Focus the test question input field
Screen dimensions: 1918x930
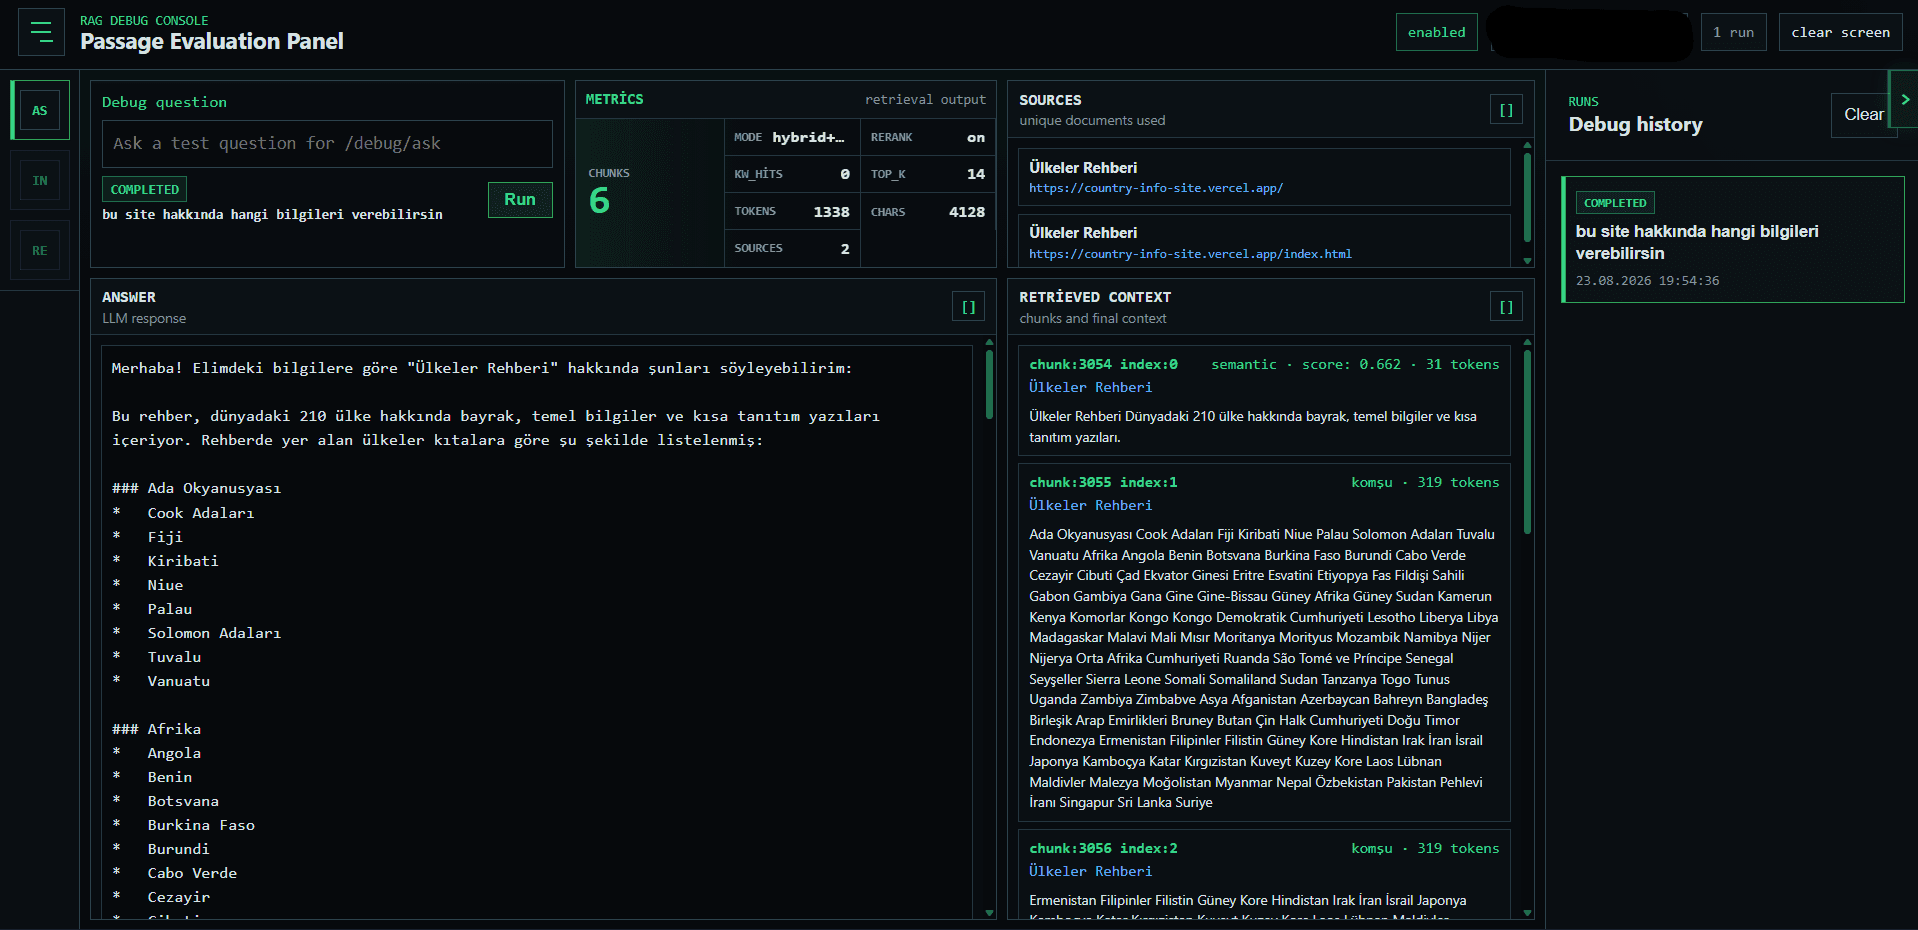[x=327, y=144]
